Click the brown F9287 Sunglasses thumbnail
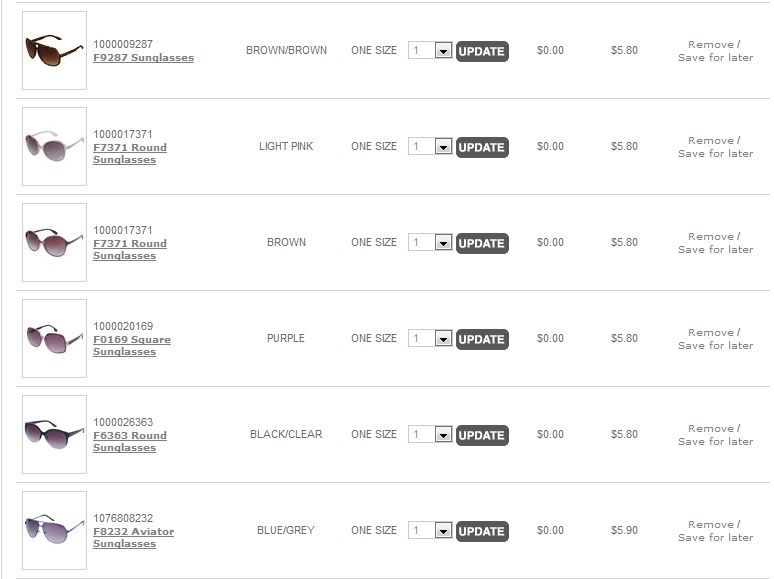 (54, 50)
